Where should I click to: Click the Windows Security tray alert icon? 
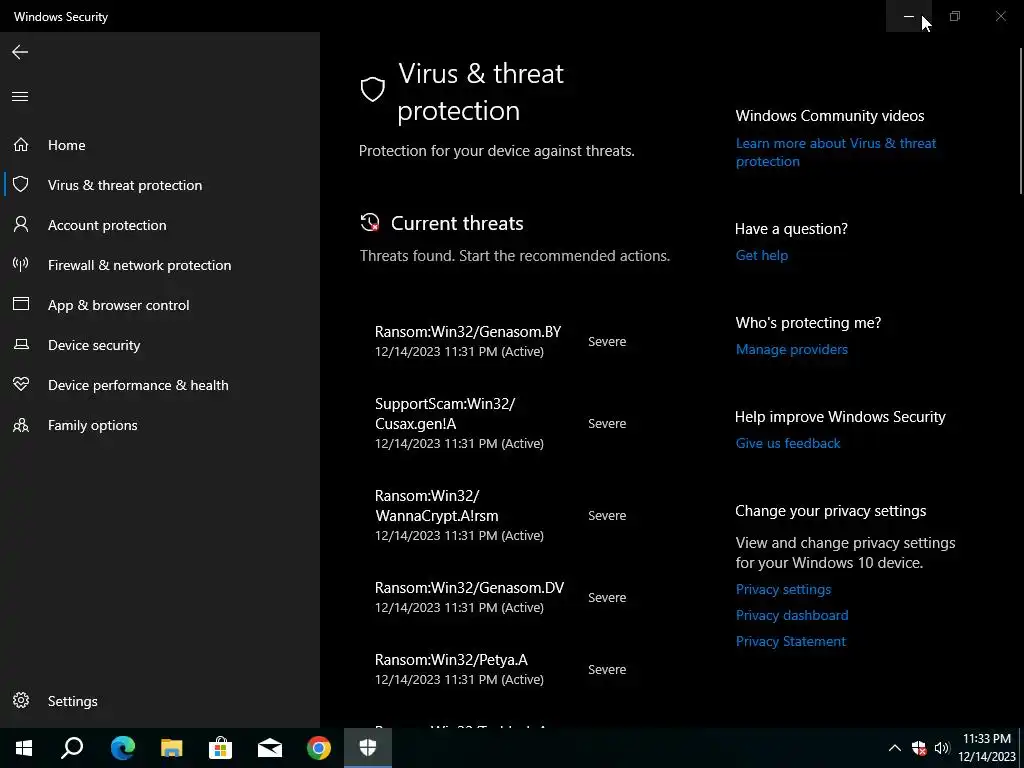pyautogui.click(x=919, y=748)
